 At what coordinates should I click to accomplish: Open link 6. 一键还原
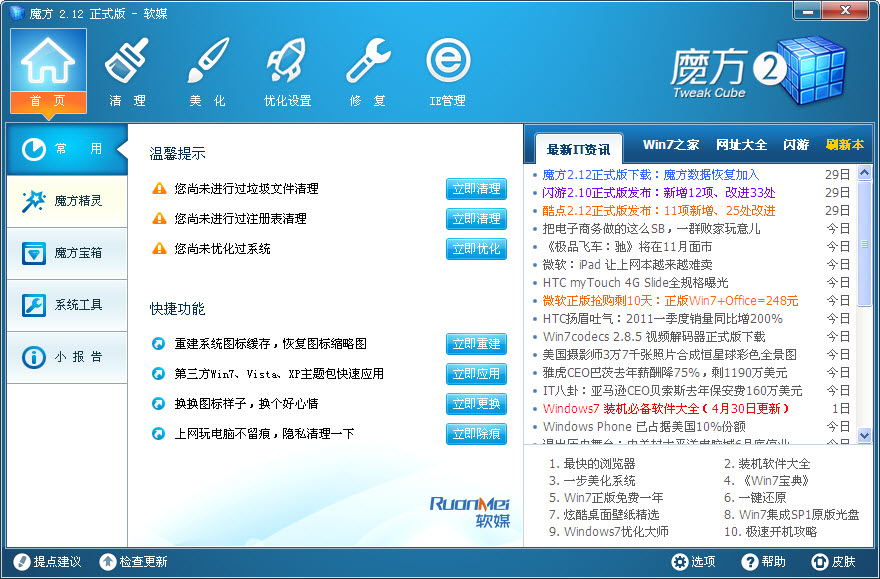(x=755, y=498)
